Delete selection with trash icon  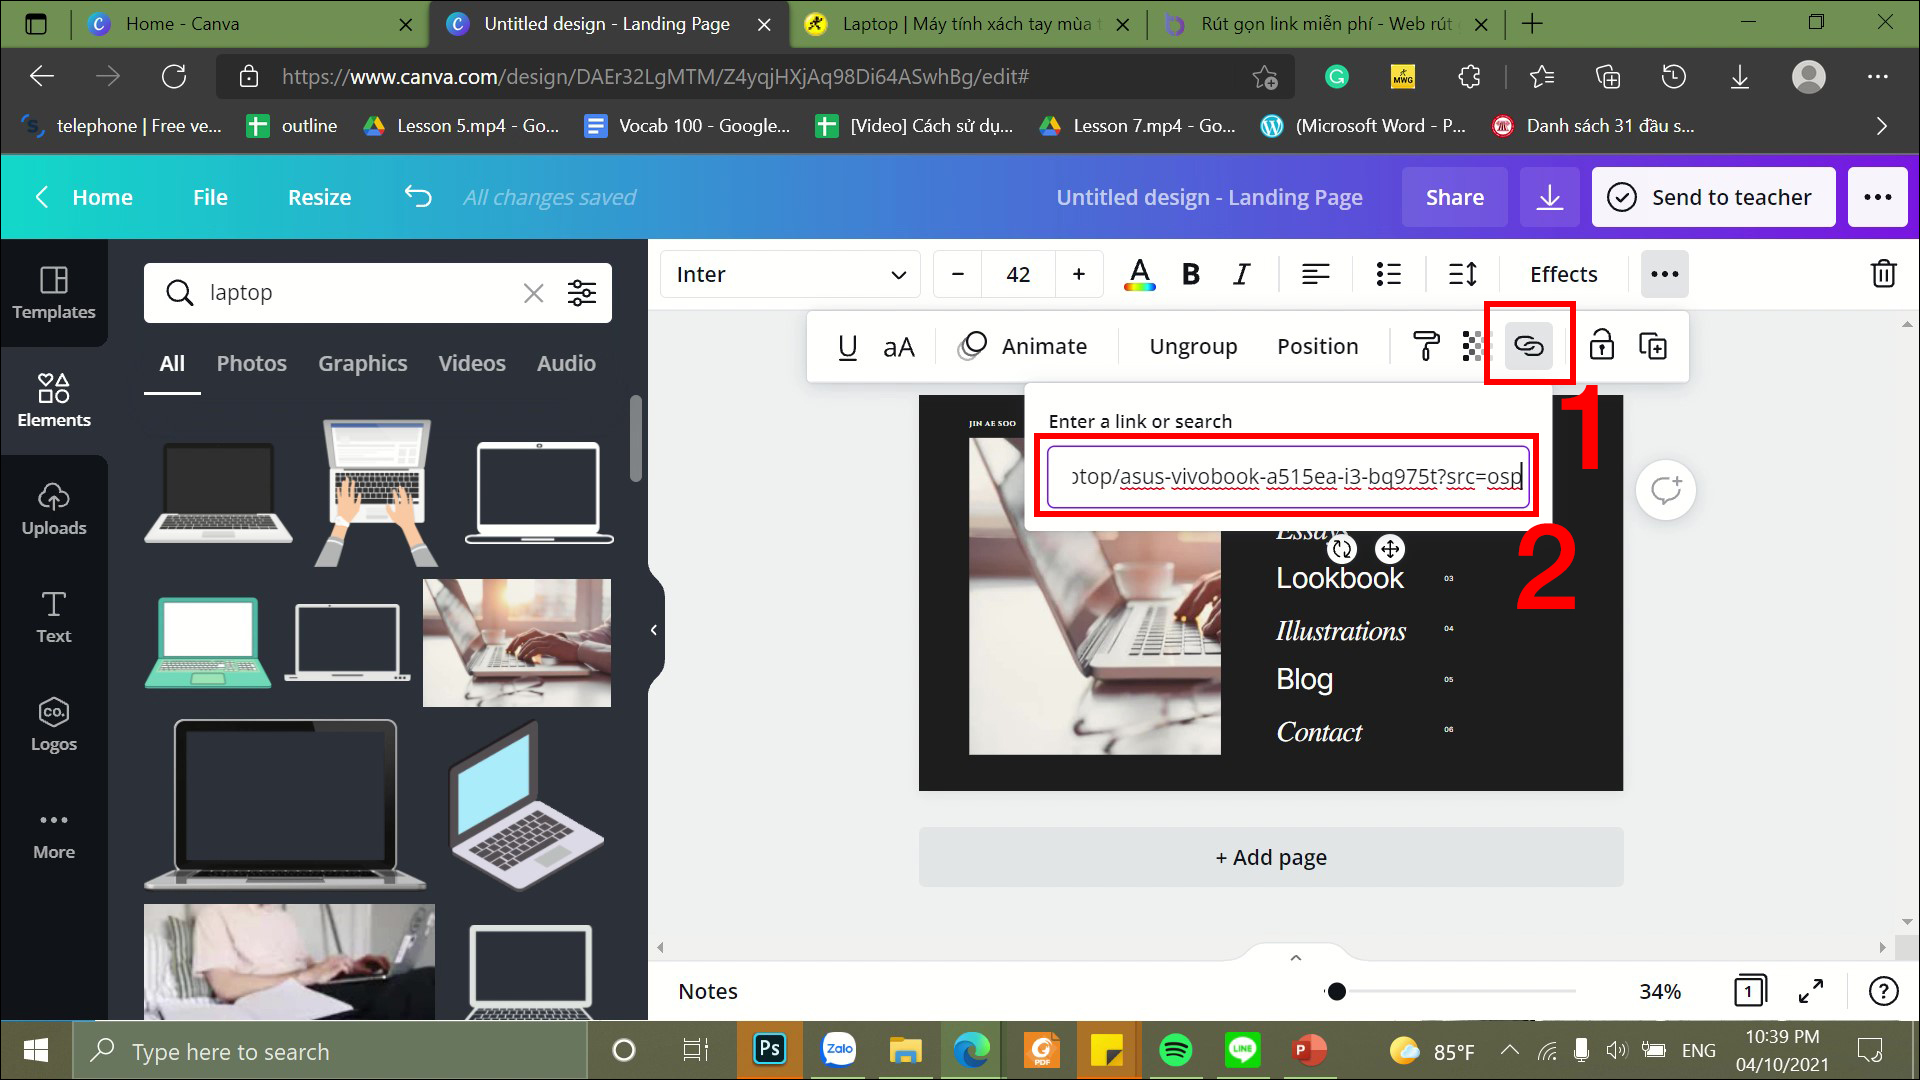(1883, 274)
